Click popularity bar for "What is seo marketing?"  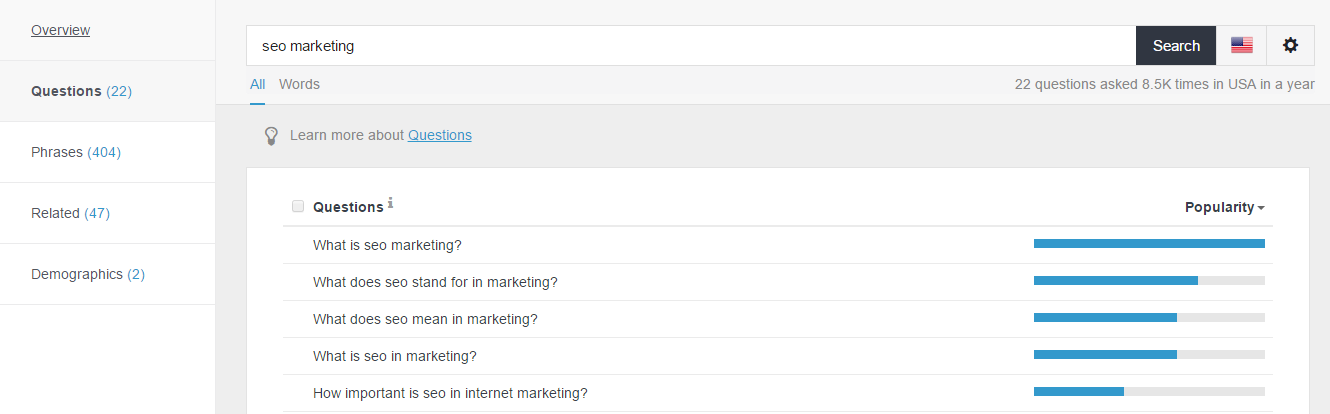click(1148, 243)
